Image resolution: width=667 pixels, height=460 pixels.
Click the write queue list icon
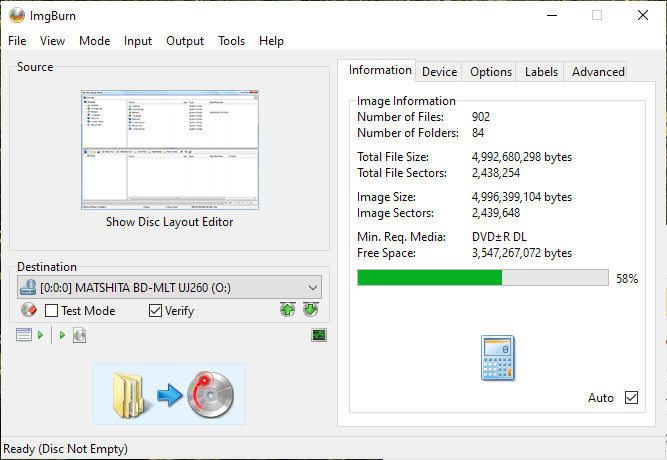[25, 335]
